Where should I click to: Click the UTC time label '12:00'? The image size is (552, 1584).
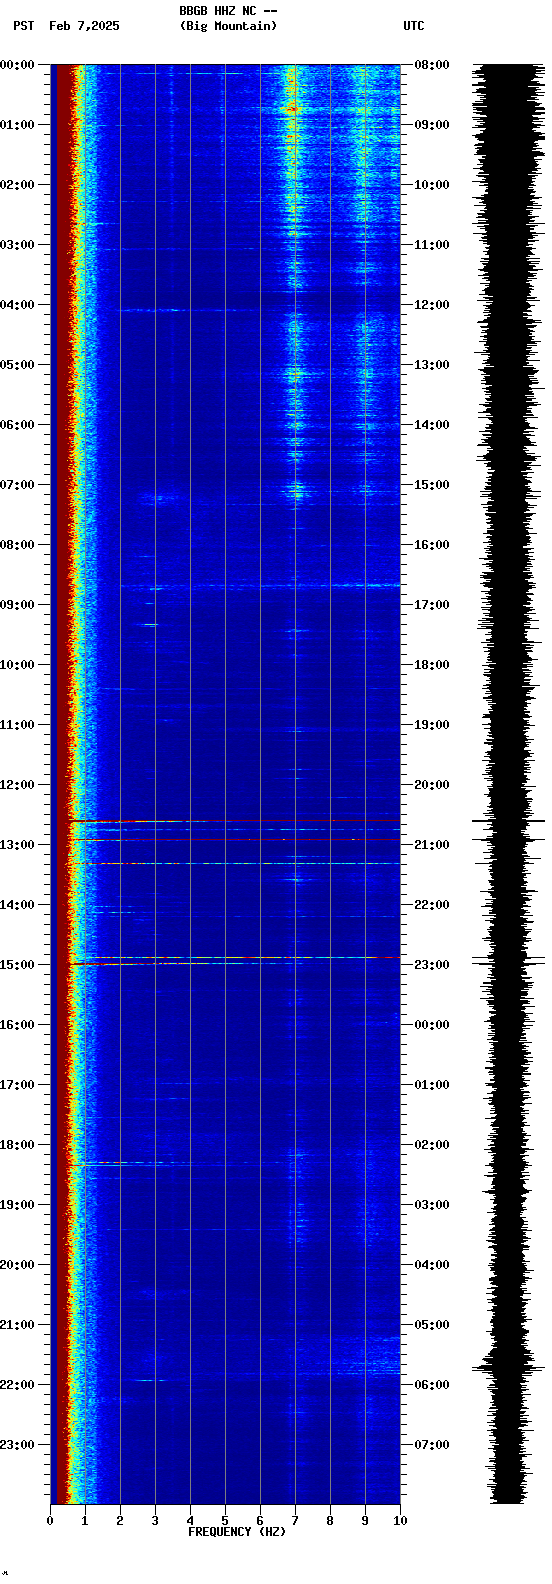(431, 305)
